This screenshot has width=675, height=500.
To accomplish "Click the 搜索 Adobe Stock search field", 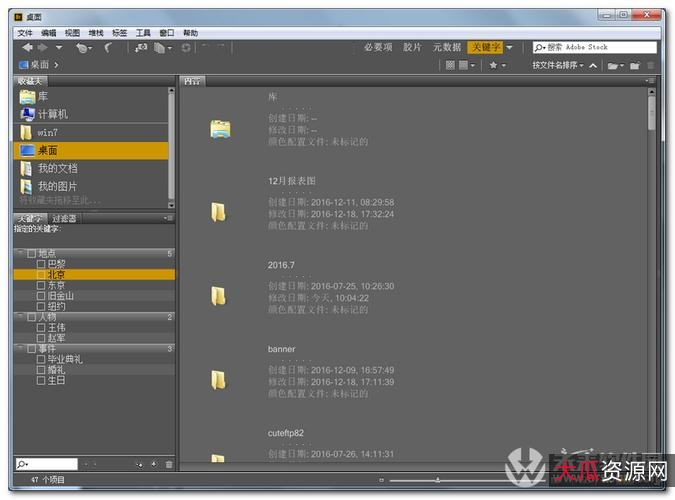I will pyautogui.click(x=594, y=47).
